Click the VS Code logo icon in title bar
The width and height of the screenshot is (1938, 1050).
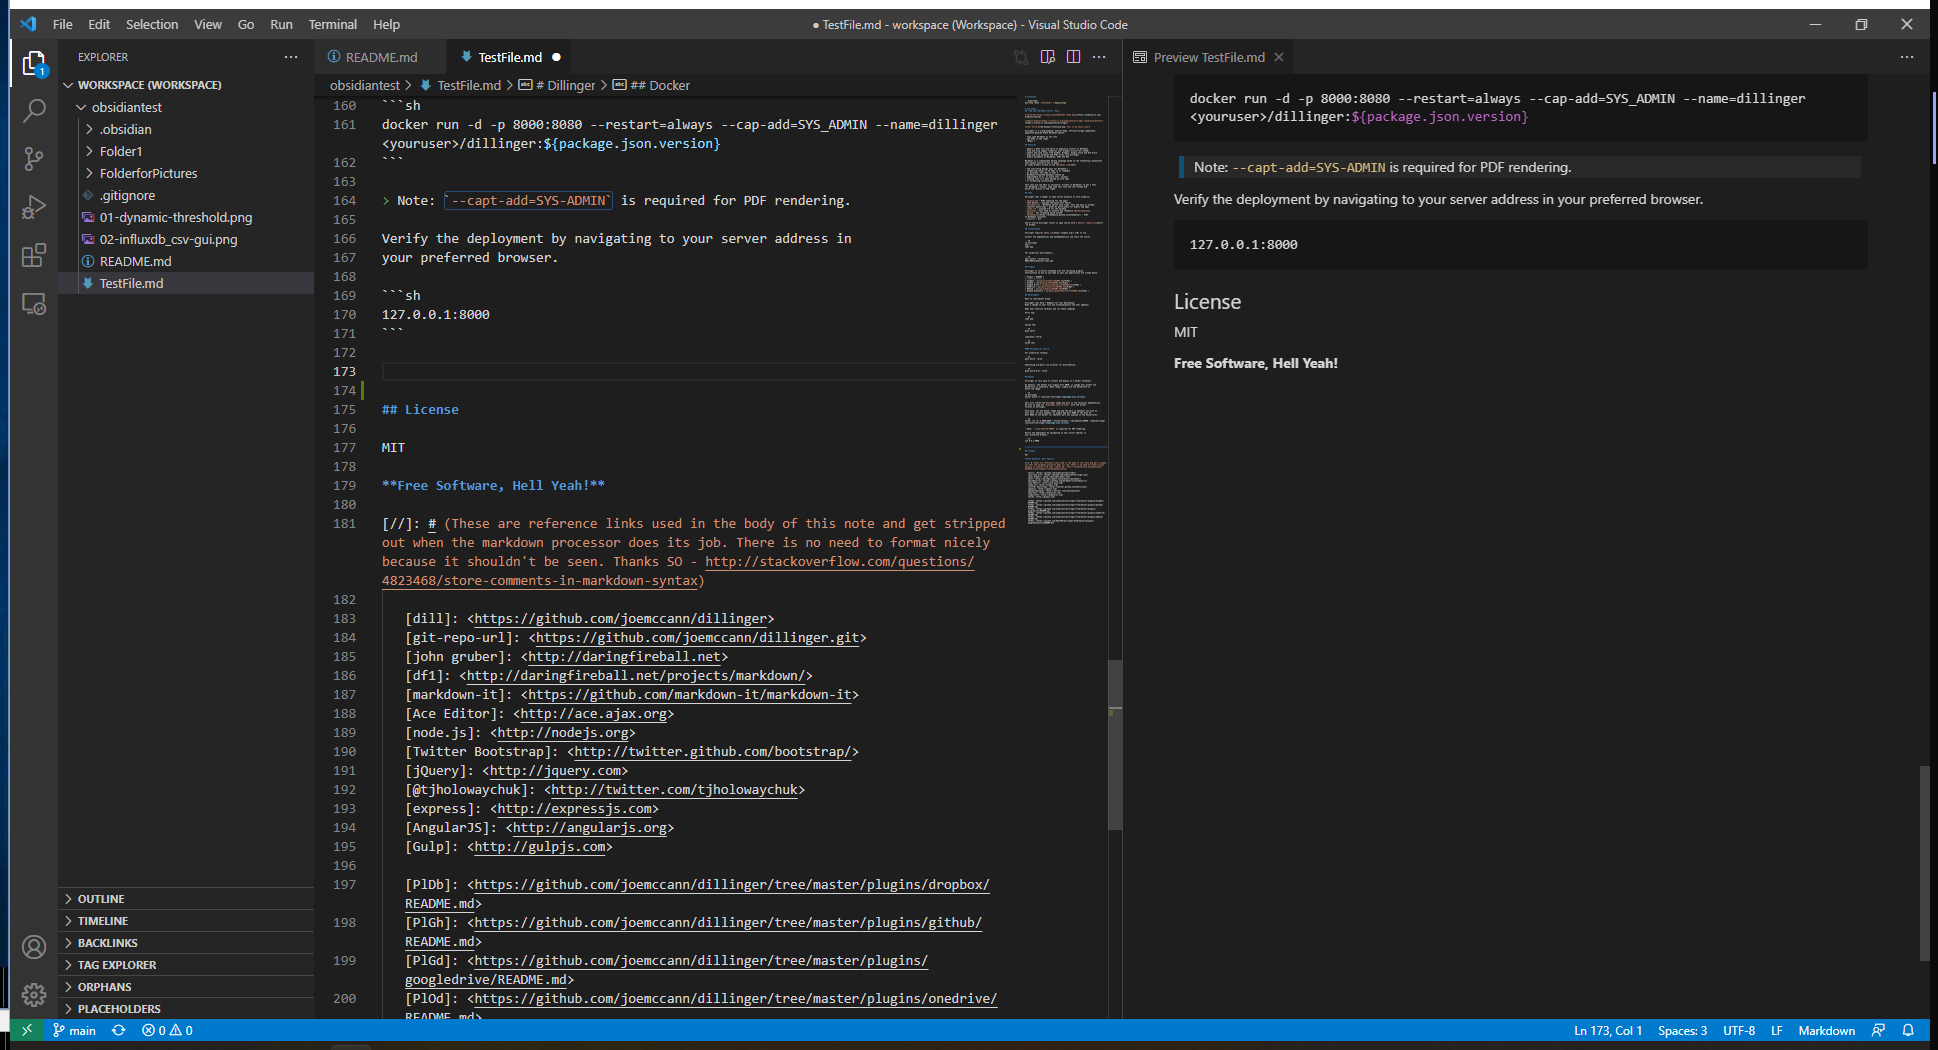point(27,24)
